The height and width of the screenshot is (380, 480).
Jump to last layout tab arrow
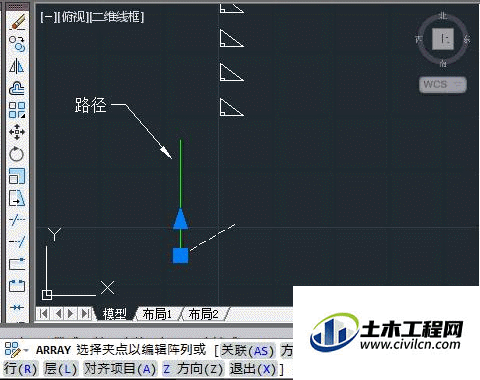pos(85,314)
